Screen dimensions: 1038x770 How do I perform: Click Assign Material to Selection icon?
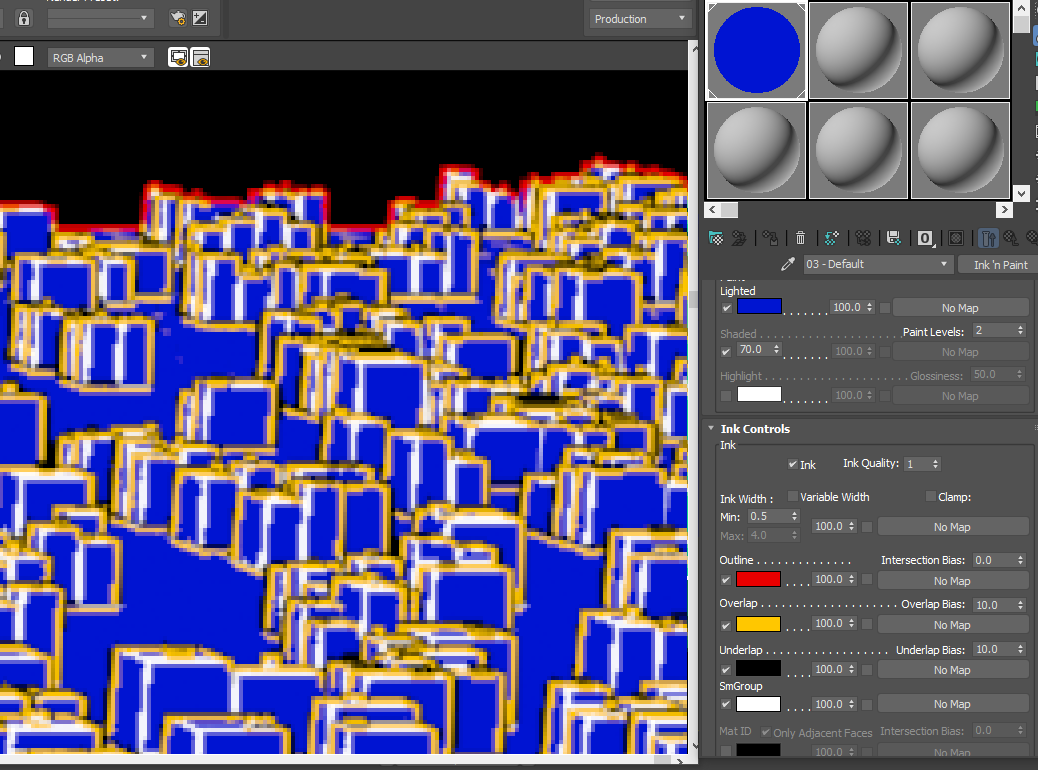770,238
